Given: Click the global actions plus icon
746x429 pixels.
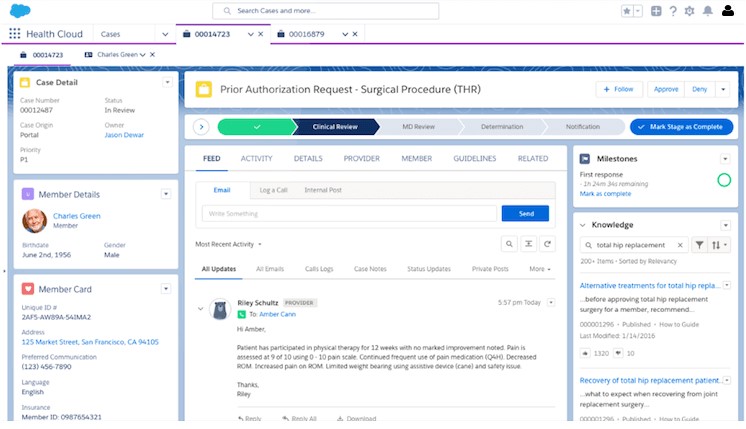Looking at the screenshot, I should click(x=656, y=11).
